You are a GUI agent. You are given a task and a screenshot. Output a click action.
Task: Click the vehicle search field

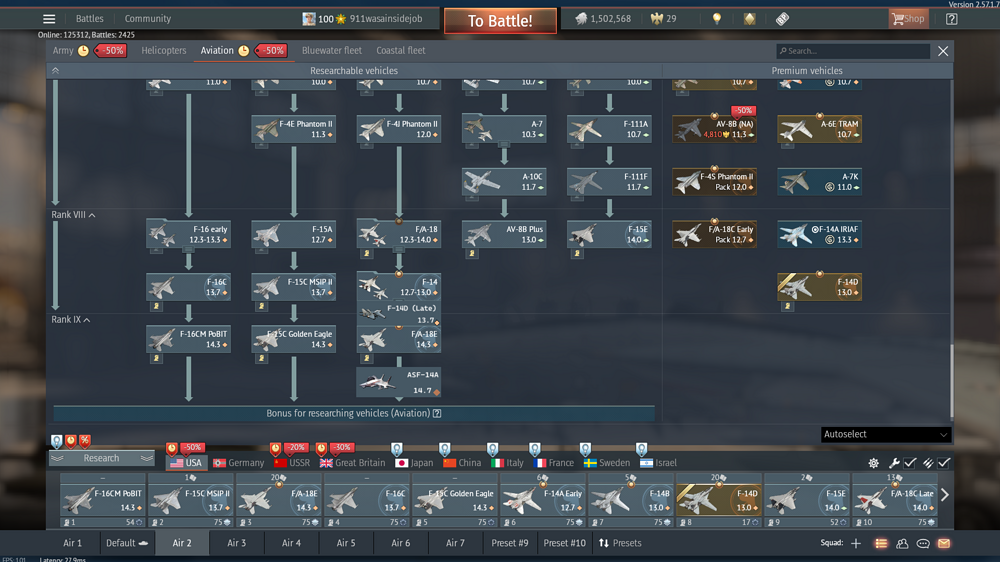853,51
